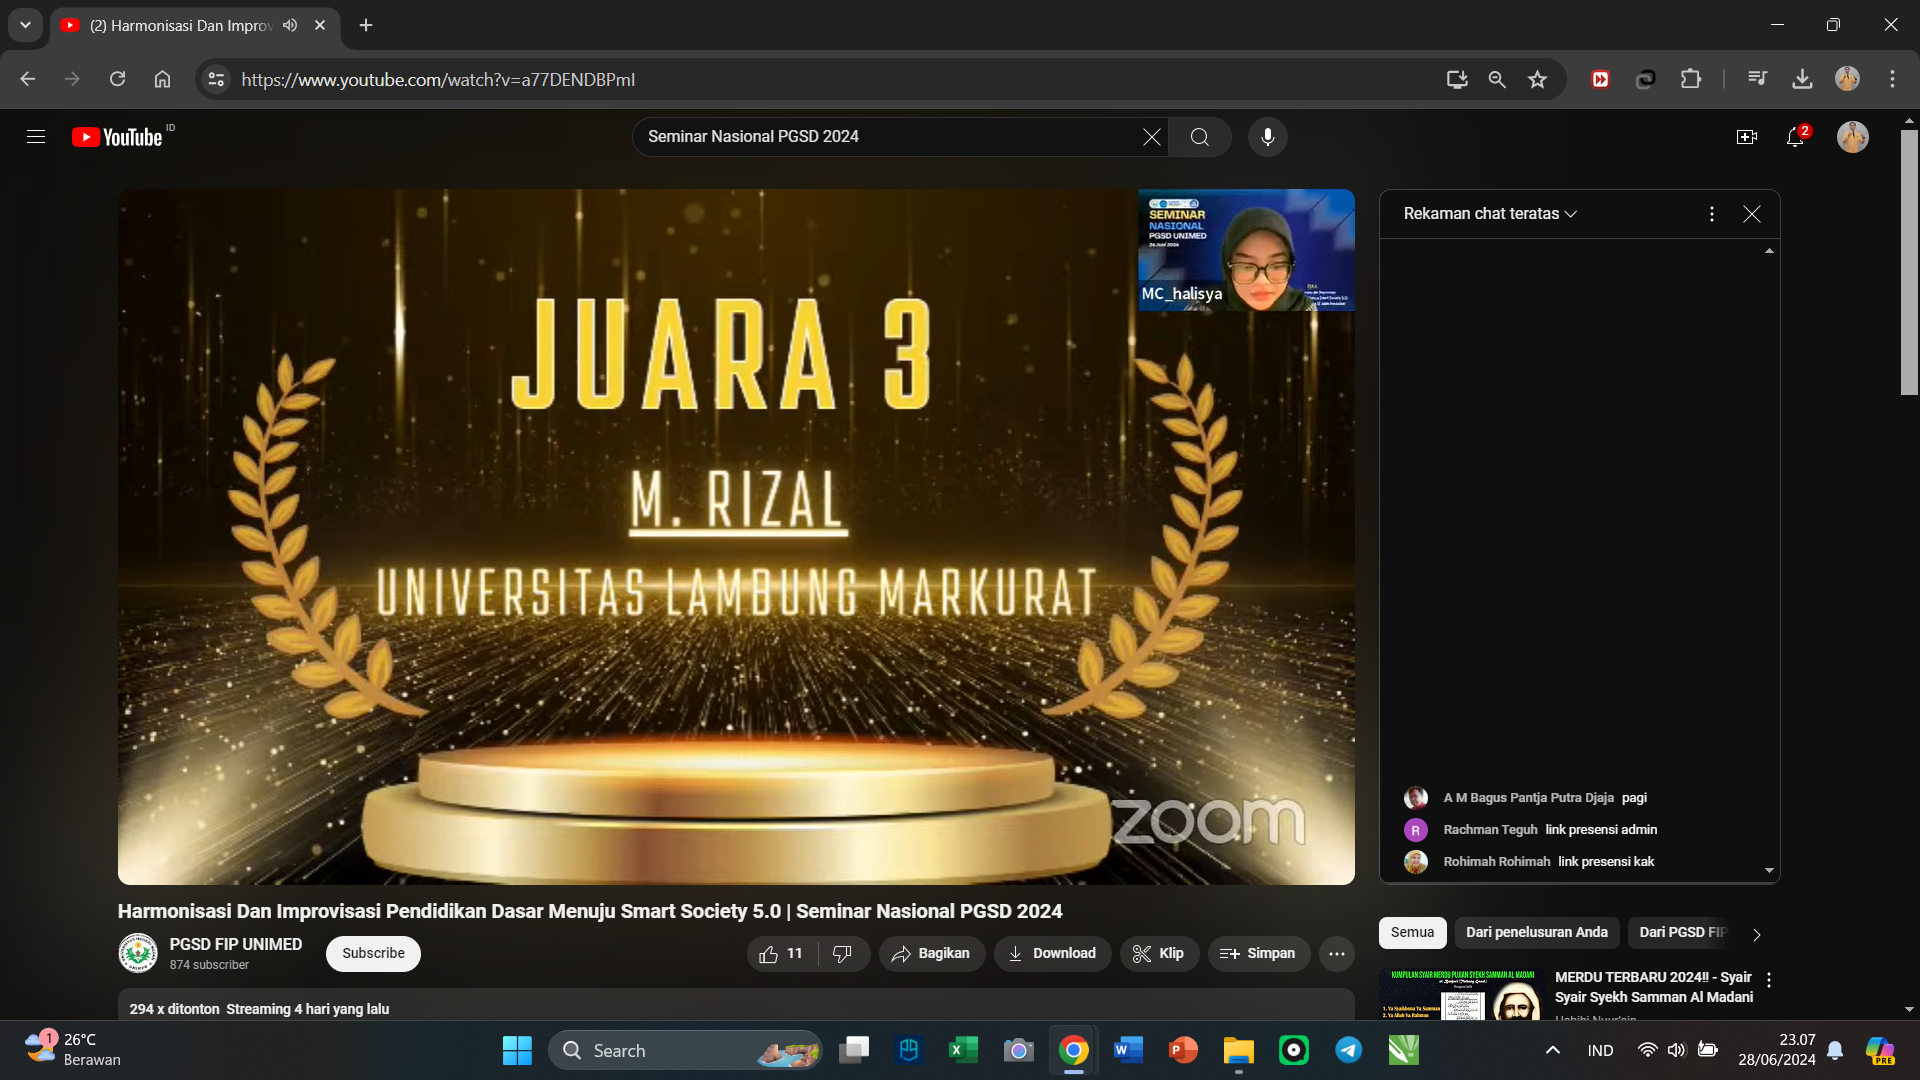This screenshot has height=1080, width=1920.
Task: Open the Create video icon
Action: (x=1747, y=137)
